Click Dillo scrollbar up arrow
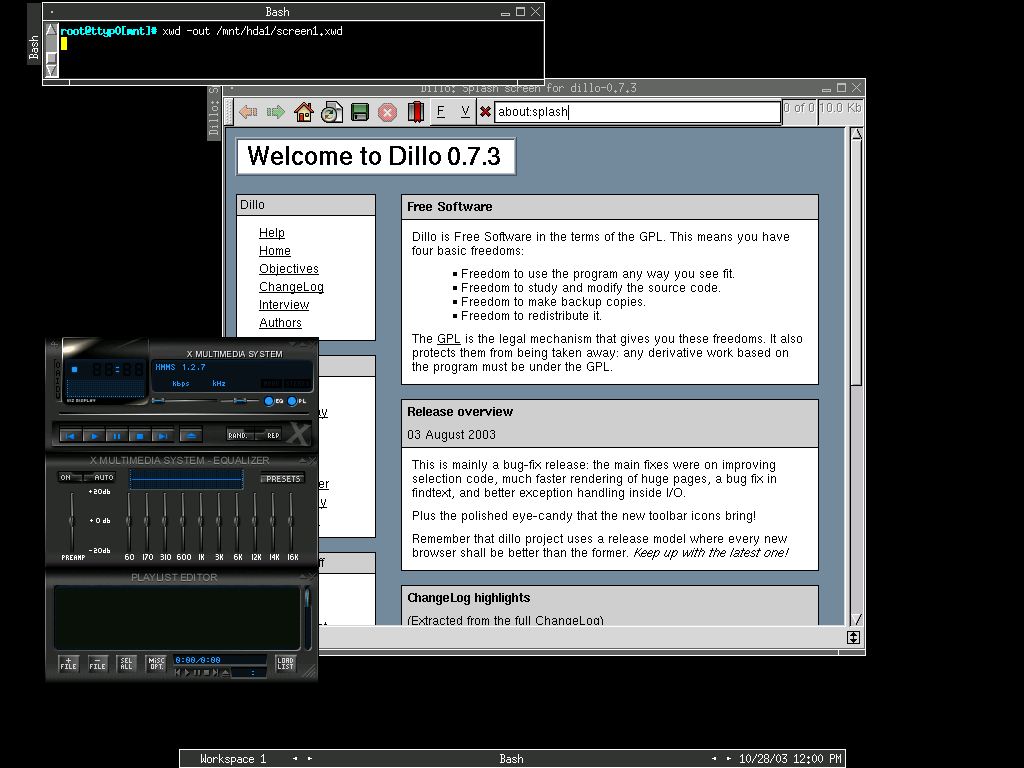Image resolution: width=1024 pixels, height=768 pixels. (x=857, y=135)
